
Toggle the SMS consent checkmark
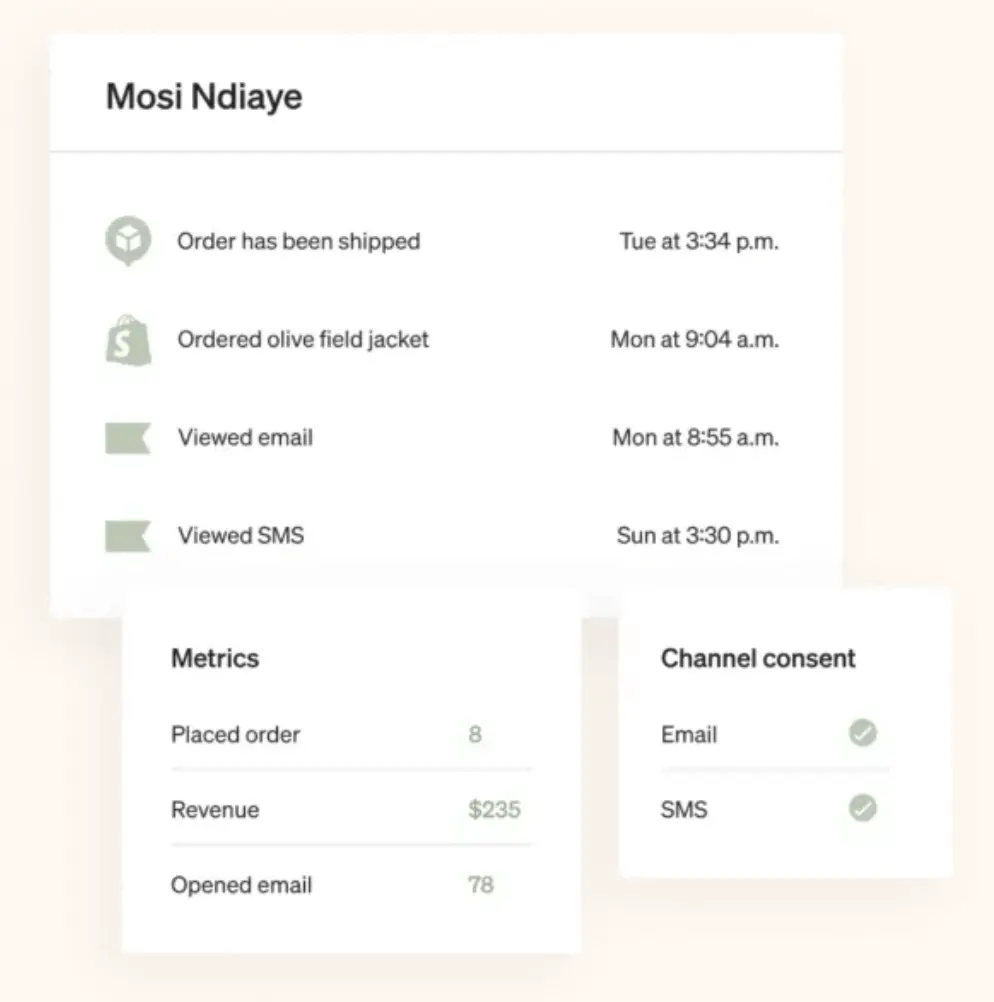tap(863, 808)
